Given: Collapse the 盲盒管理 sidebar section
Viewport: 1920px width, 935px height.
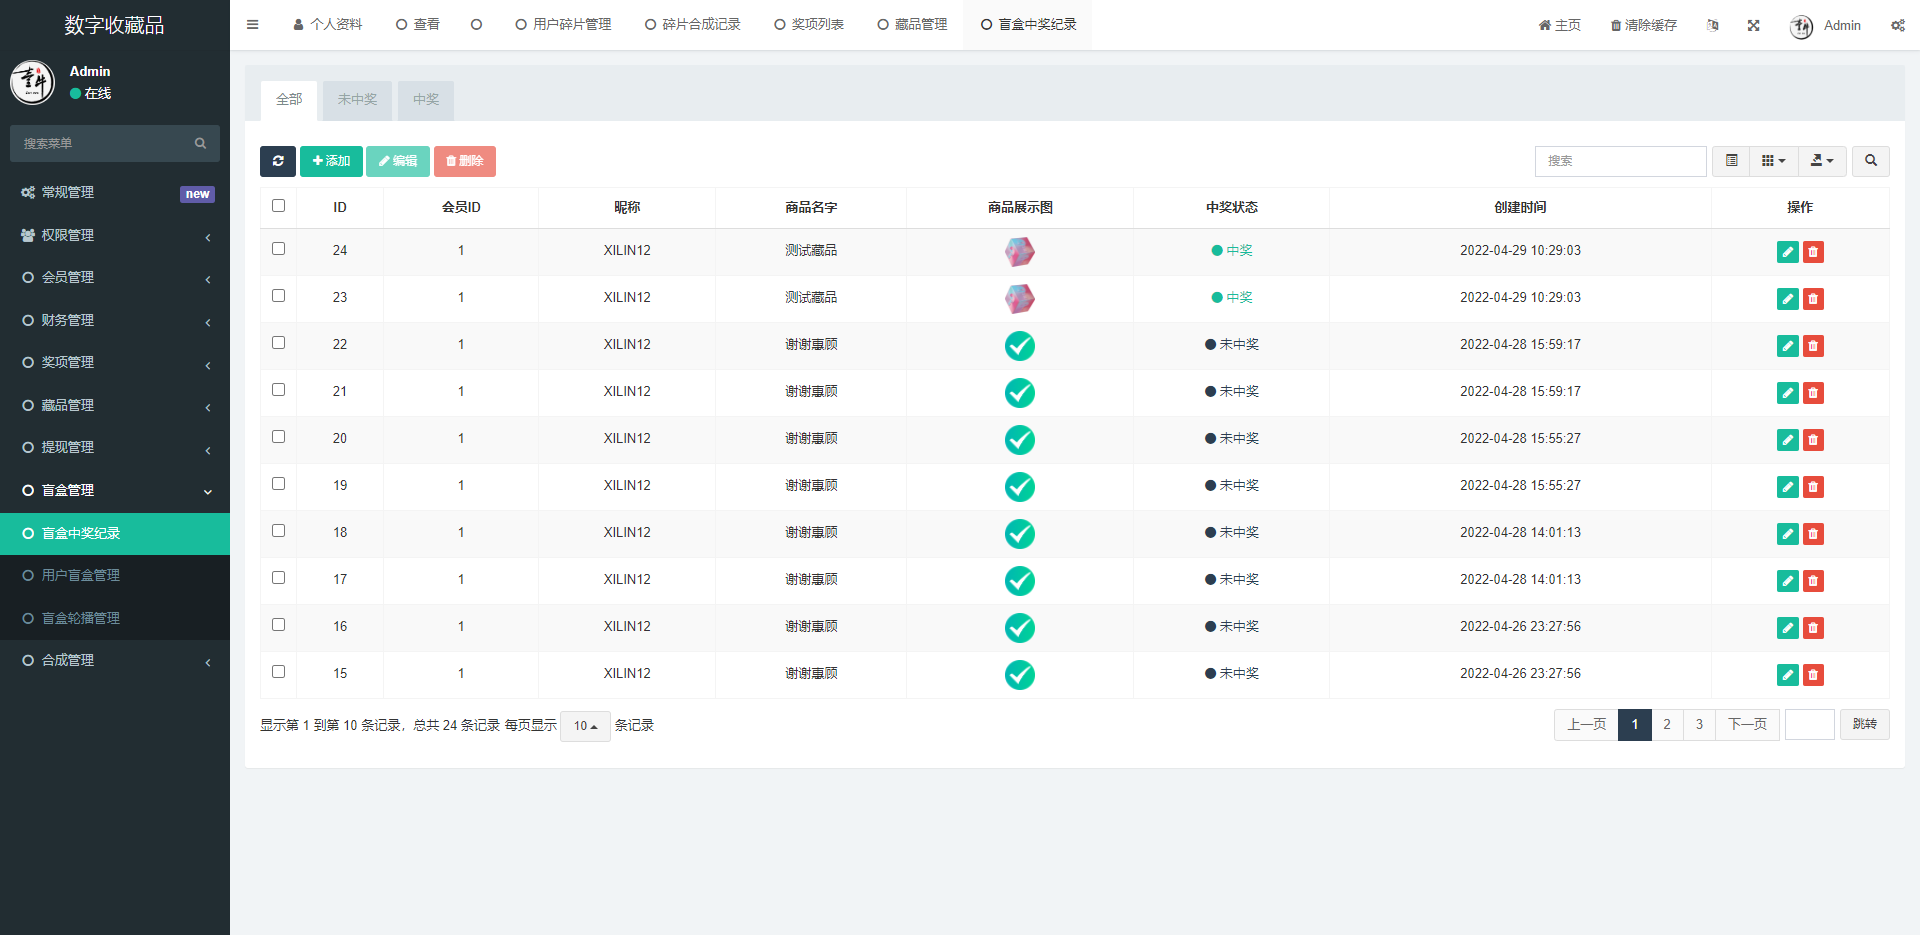Looking at the screenshot, I should [114, 489].
